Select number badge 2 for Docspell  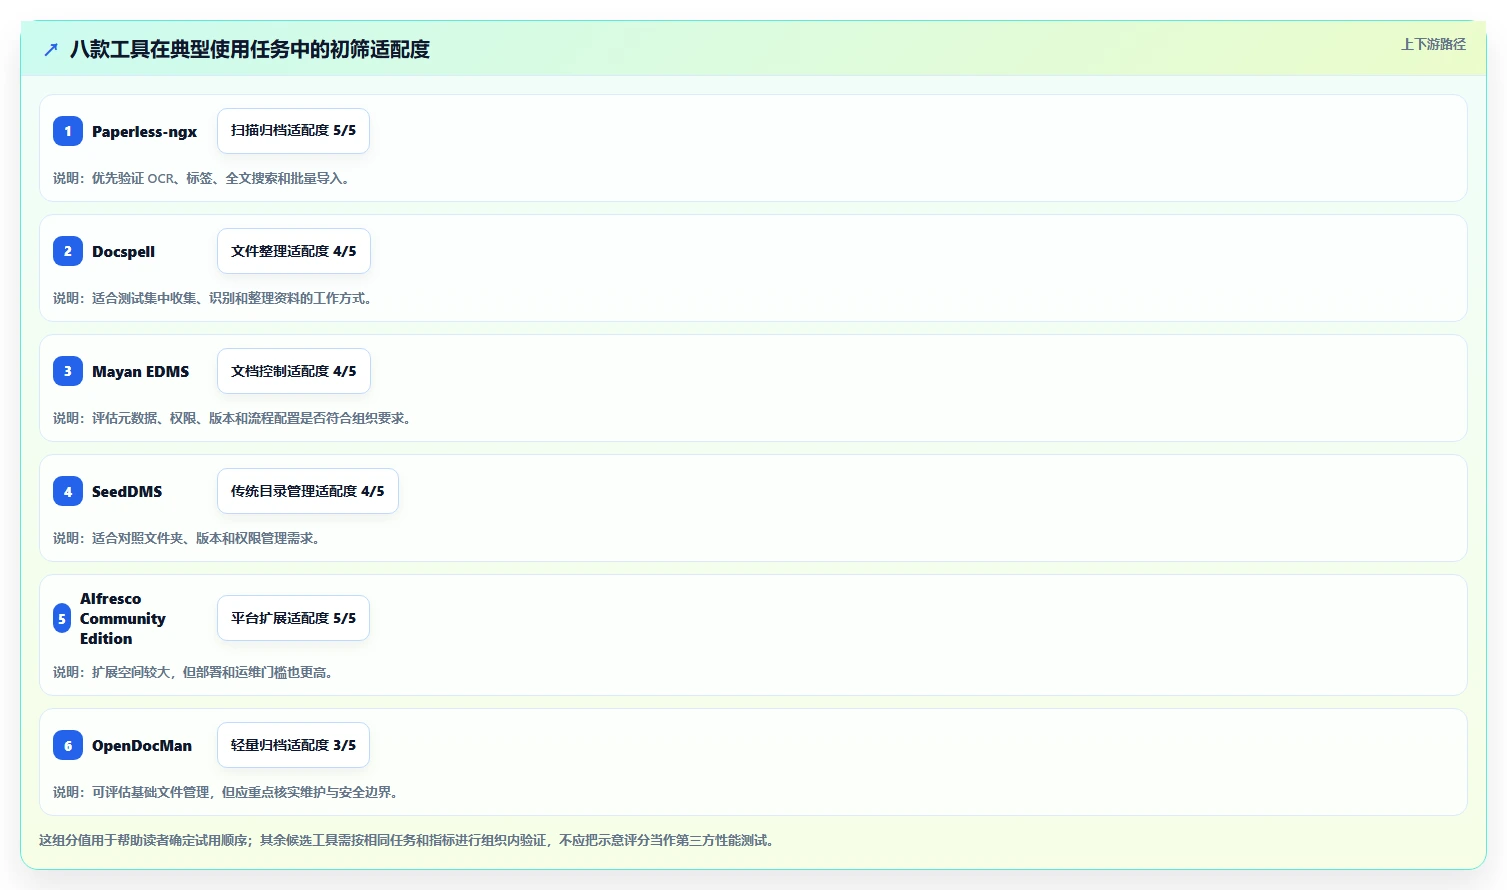tap(68, 251)
